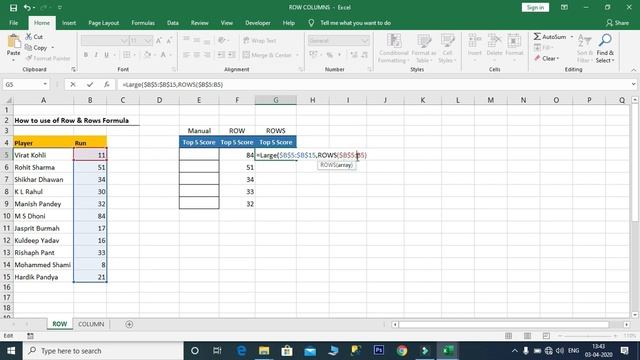640x360 pixels.
Task: Click the Paste clipboard icon
Action: tap(13, 41)
